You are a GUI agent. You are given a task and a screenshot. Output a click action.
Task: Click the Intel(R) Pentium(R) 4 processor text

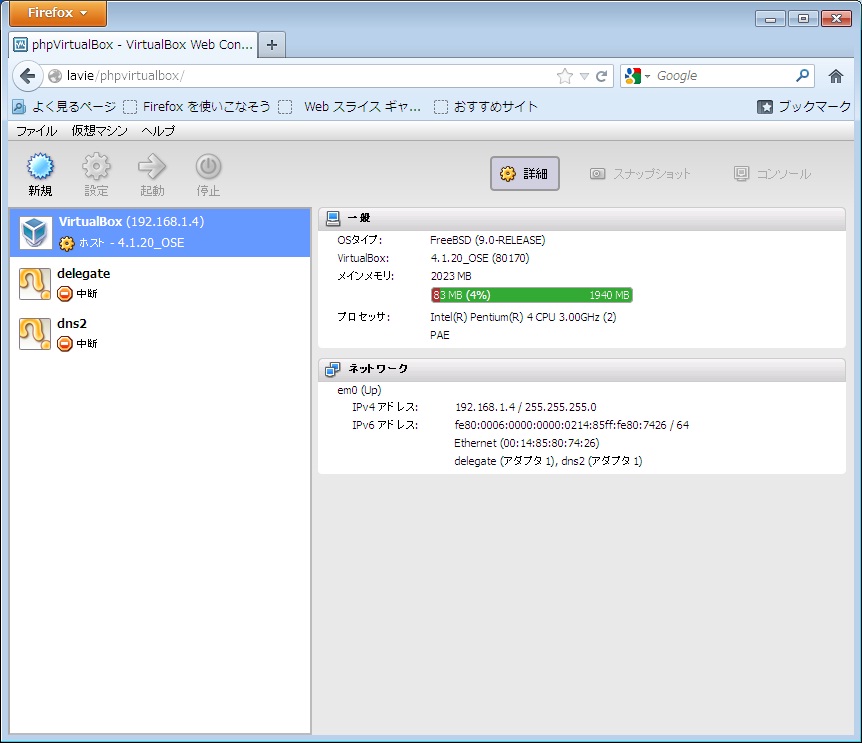point(523,317)
